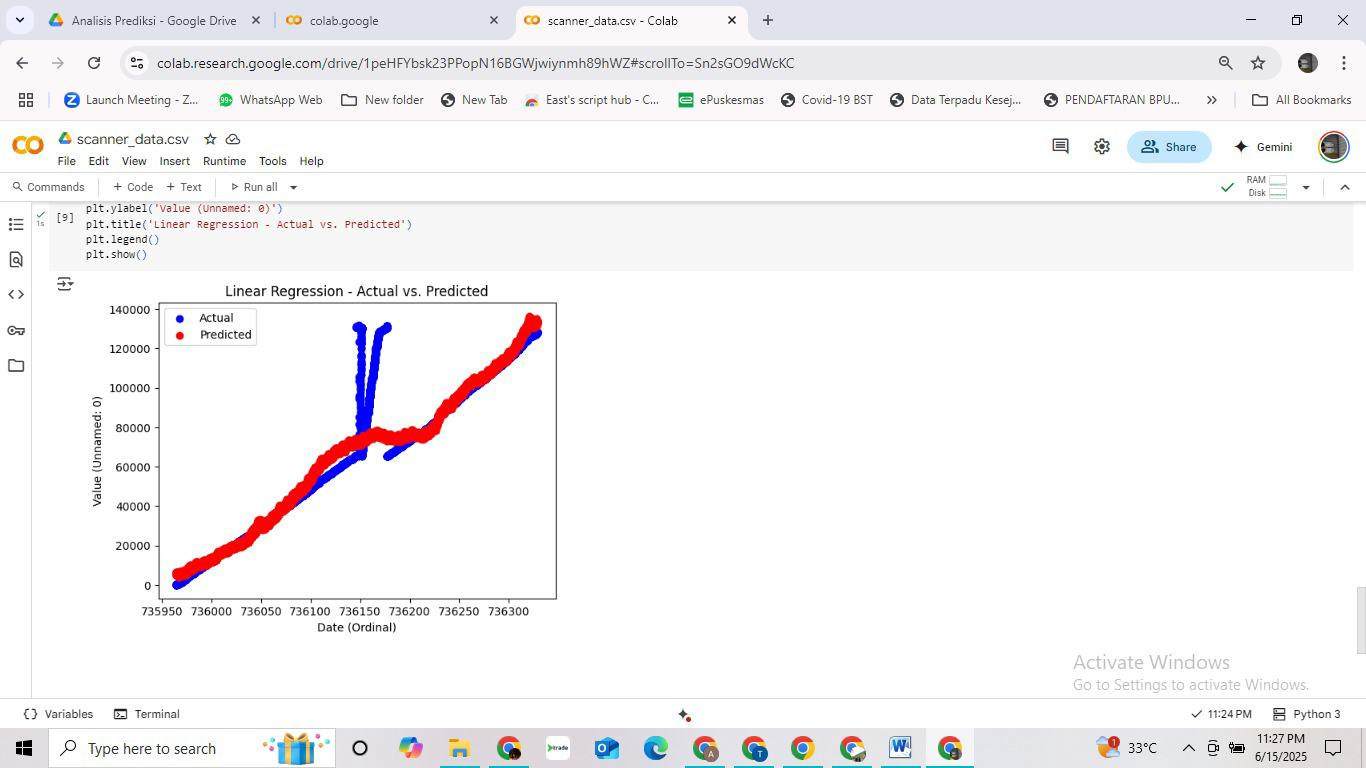Collapse the header using the chevron

pyautogui.click(x=1344, y=187)
